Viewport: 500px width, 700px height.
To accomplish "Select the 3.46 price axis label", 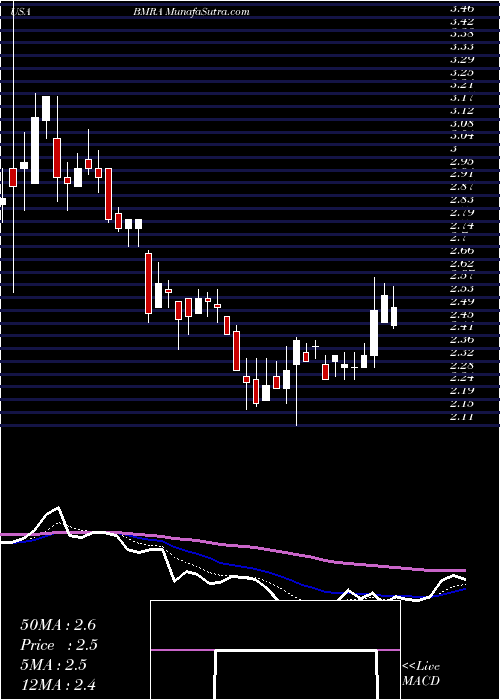I will pyautogui.click(x=461, y=8).
